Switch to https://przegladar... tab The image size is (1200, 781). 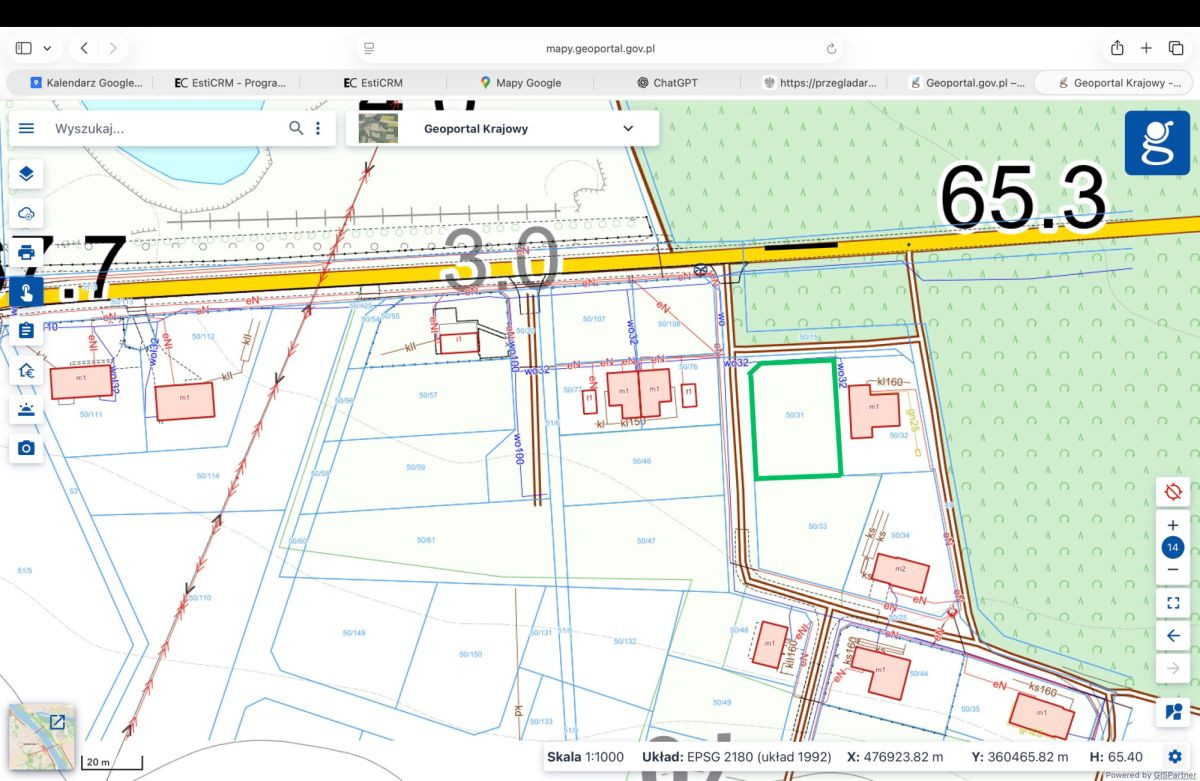pos(818,83)
